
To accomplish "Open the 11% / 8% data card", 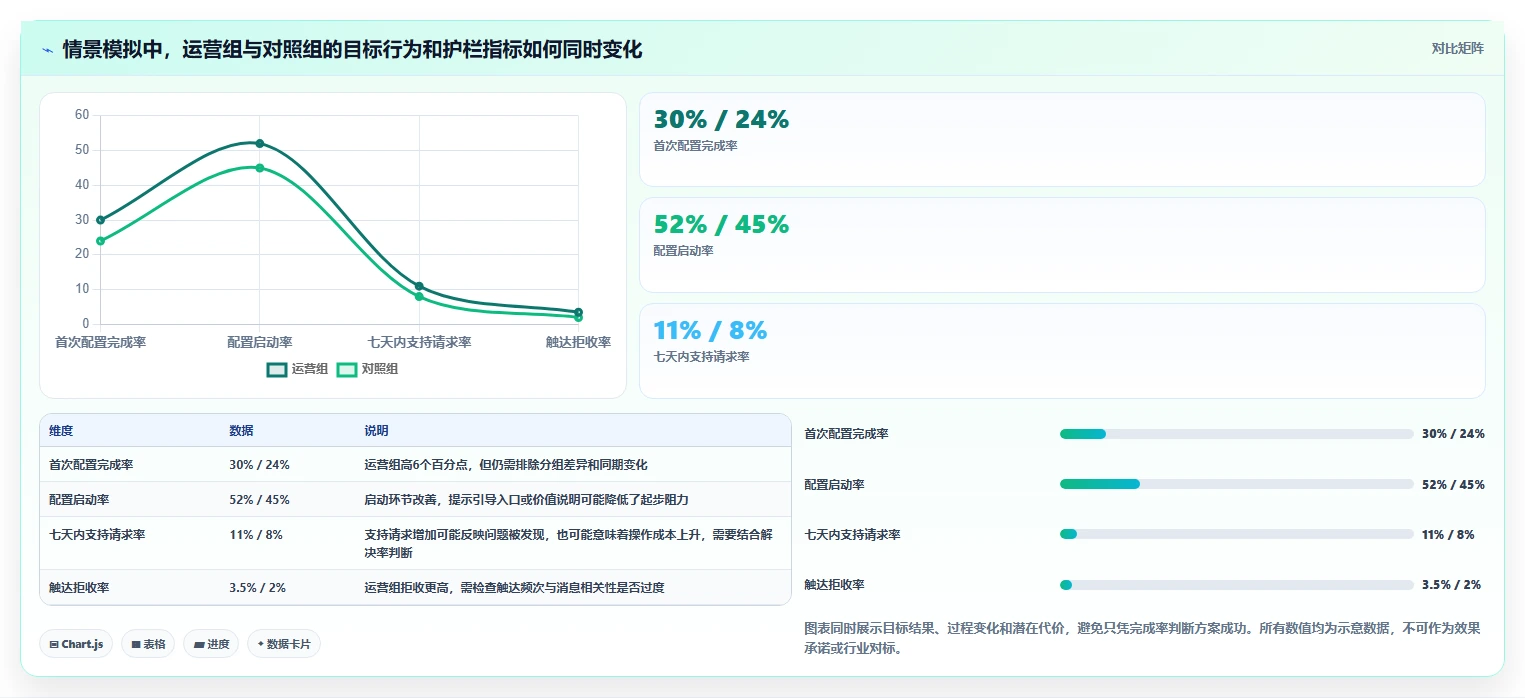I will (x=1062, y=351).
